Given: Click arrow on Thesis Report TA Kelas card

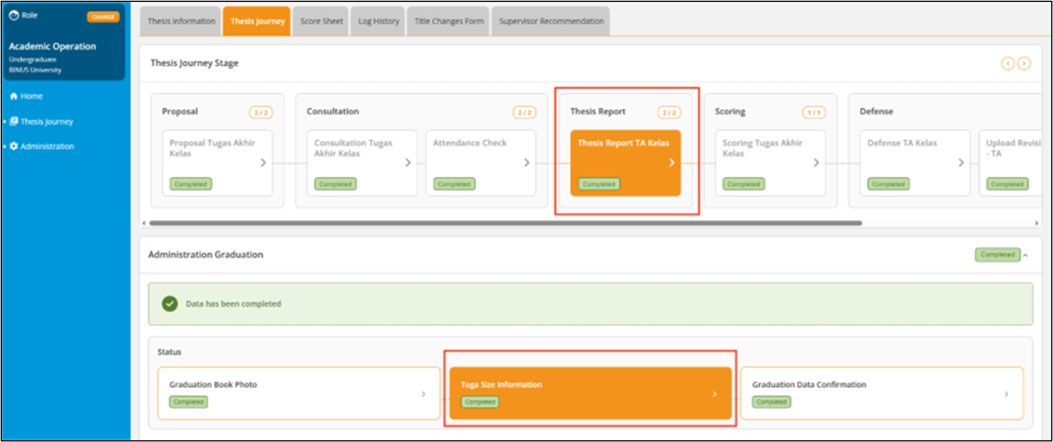Looking at the screenshot, I should coord(671,162).
